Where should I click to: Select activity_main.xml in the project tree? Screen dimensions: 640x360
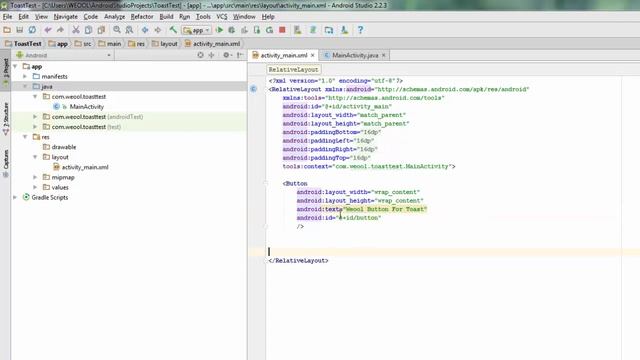(85, 167)
